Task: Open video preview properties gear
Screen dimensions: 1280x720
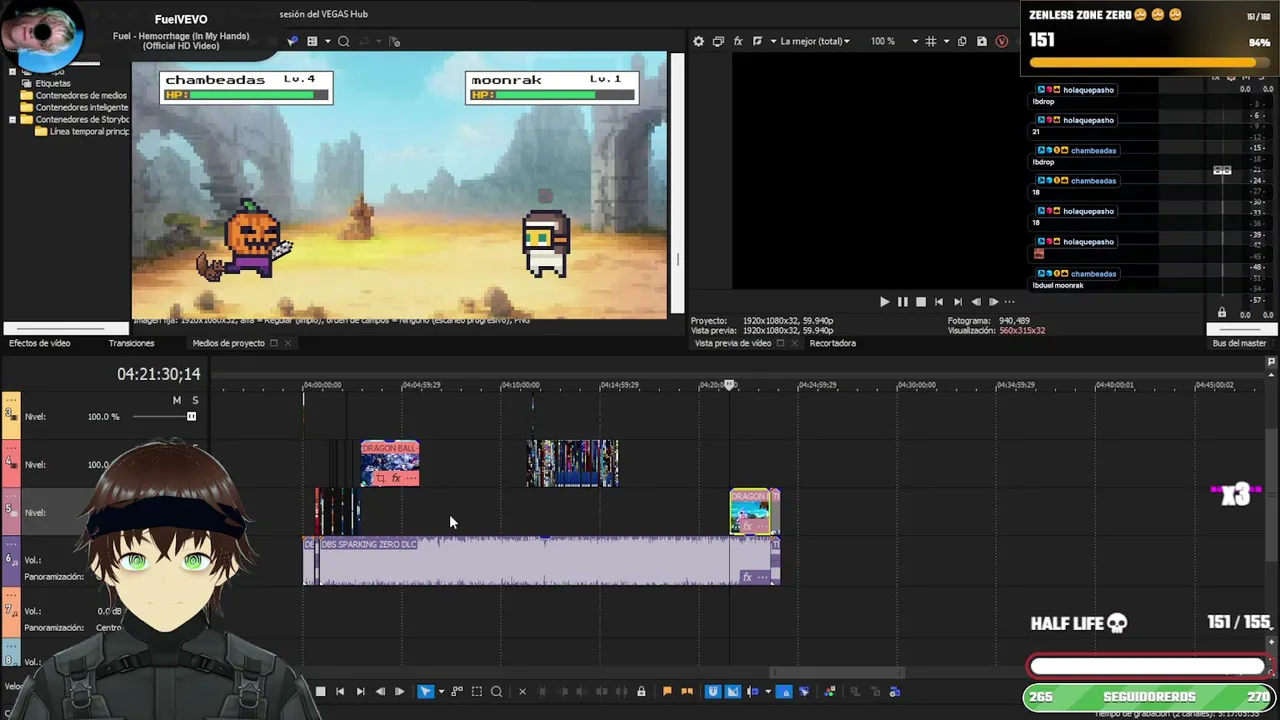Action: [698, 41]
